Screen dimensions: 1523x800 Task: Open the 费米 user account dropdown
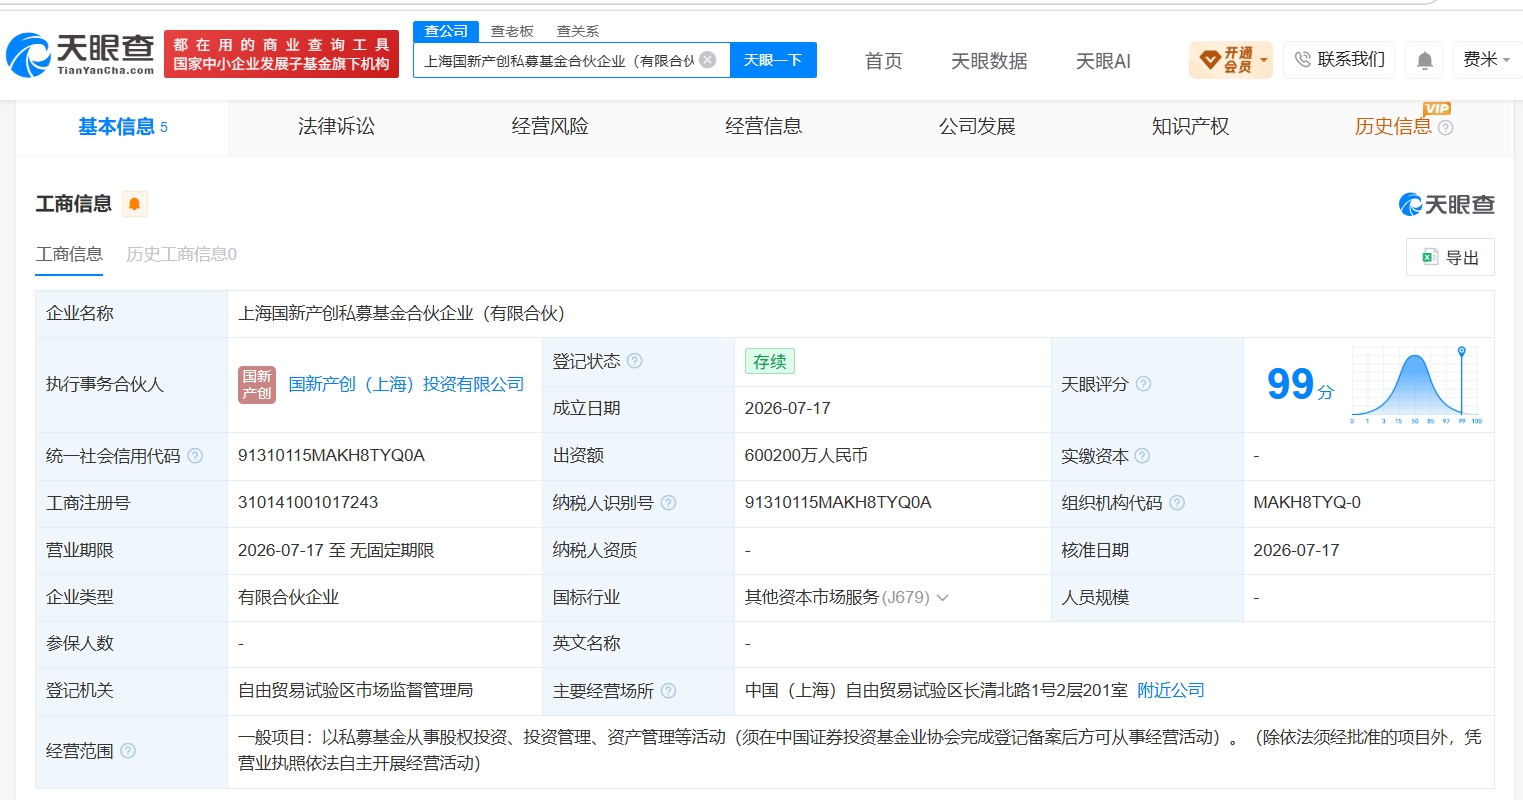1486,60
